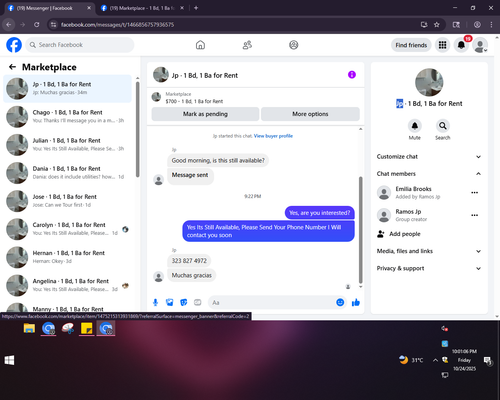
Task: Choose a sticker icon
Action: [184, 302]
